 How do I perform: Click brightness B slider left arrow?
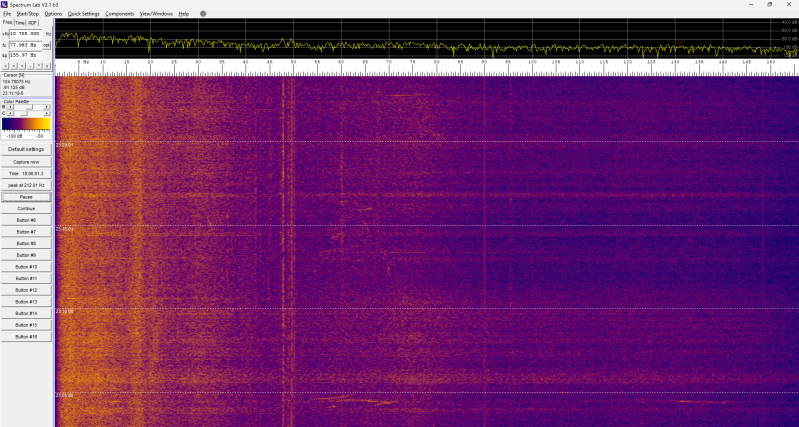[x=10, y=107]
